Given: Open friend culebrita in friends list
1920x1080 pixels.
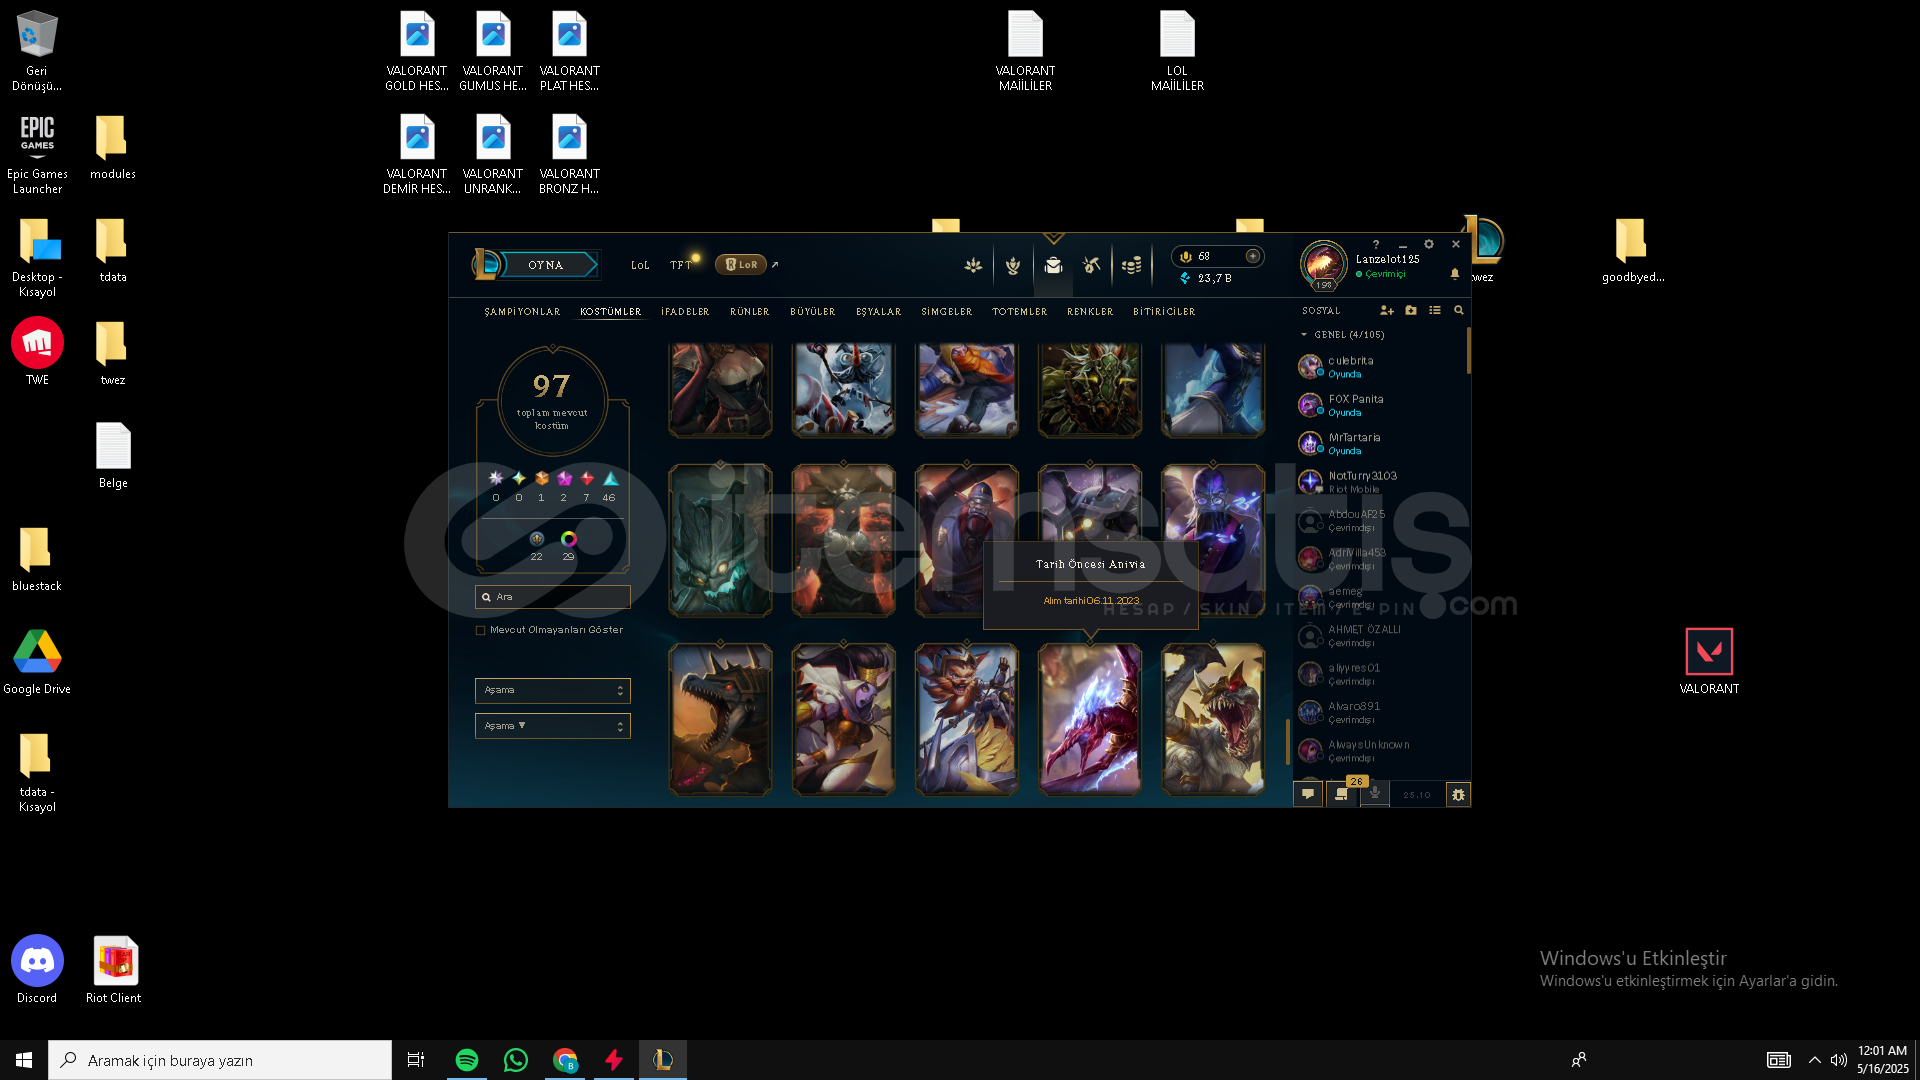Looking at the screenshot, I should pos(1379,367).
